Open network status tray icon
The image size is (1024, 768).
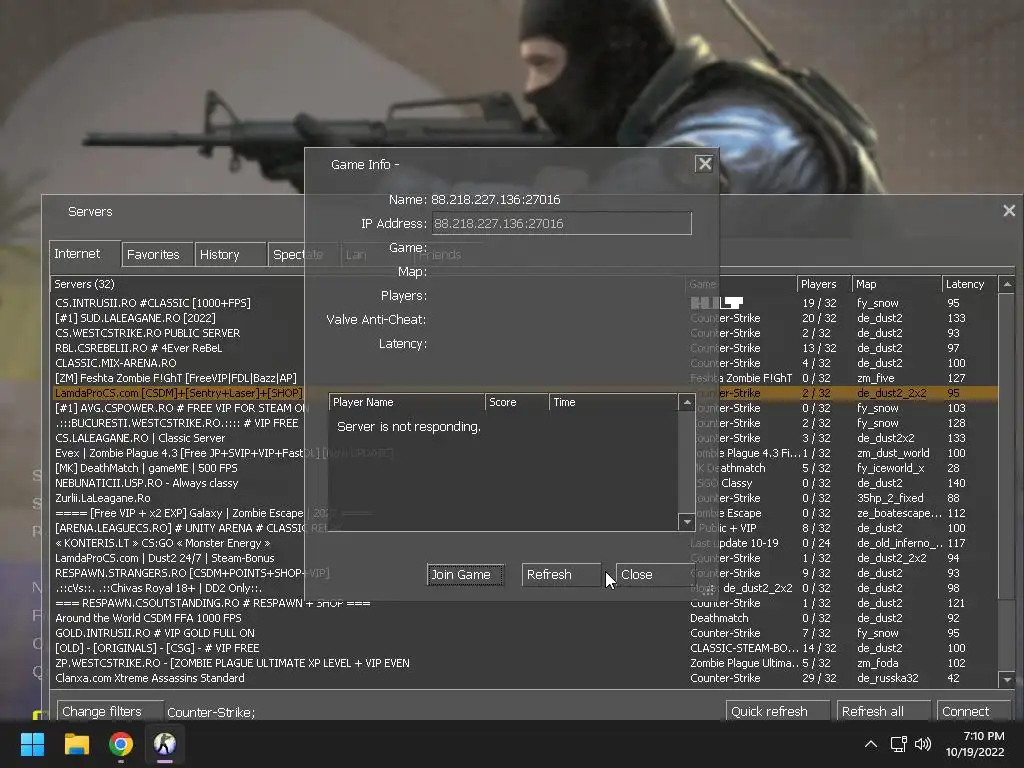(x=899, y=744)
